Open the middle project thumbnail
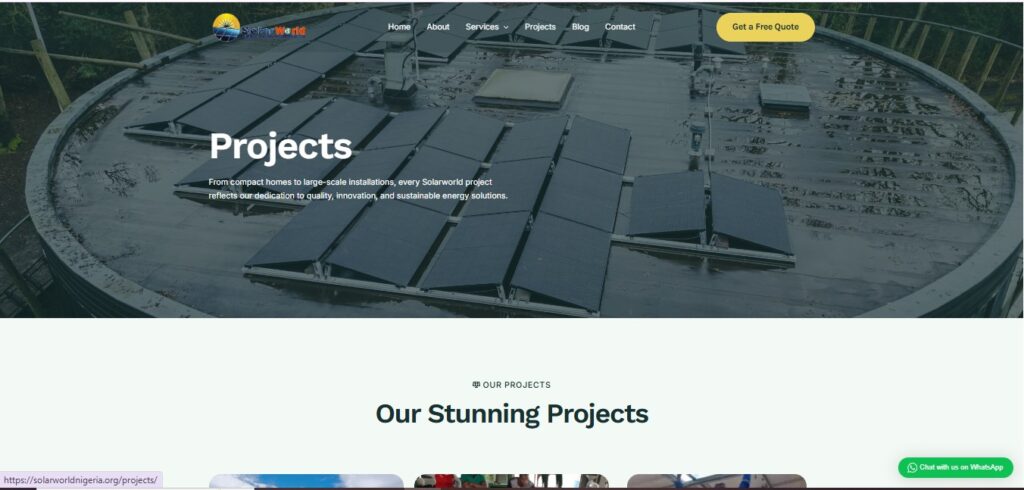The image size is (1024, 490). (x=511, y=482)
